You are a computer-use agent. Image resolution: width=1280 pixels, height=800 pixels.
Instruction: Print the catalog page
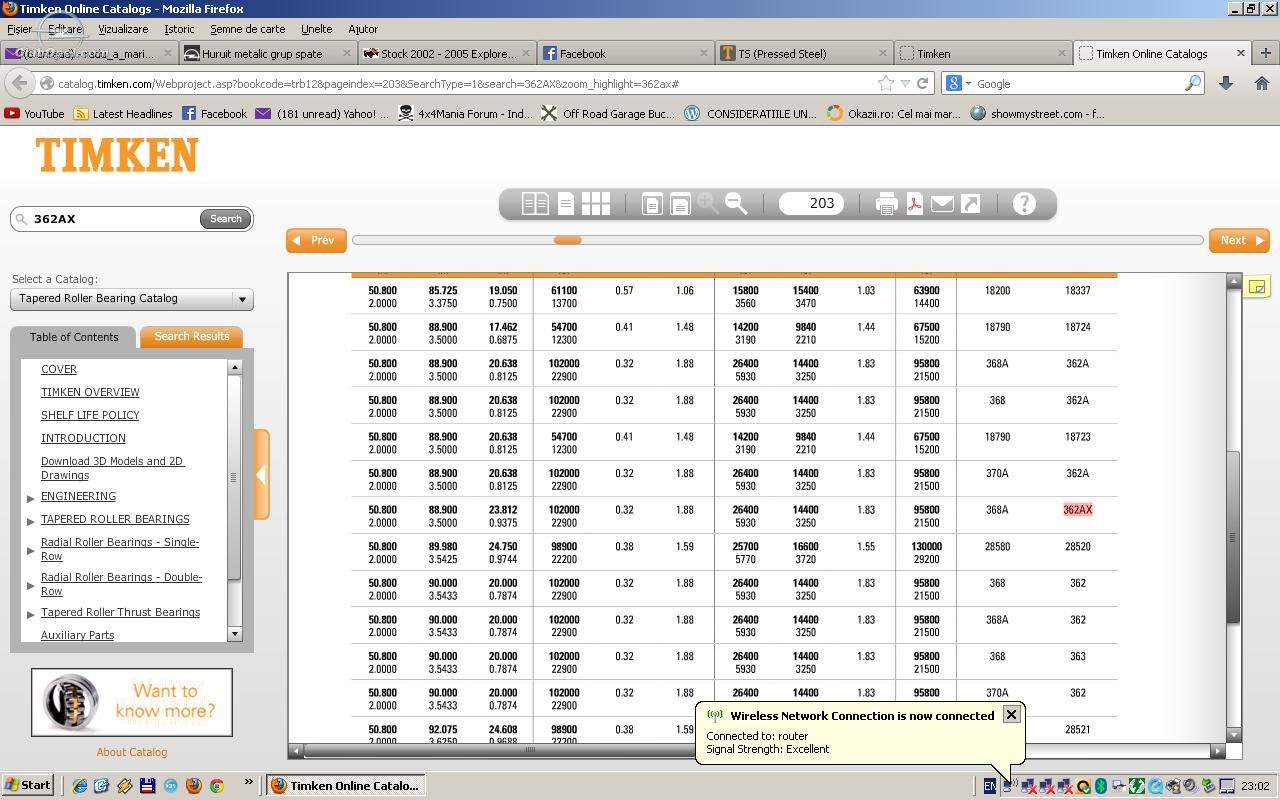[x=886, y=204]
